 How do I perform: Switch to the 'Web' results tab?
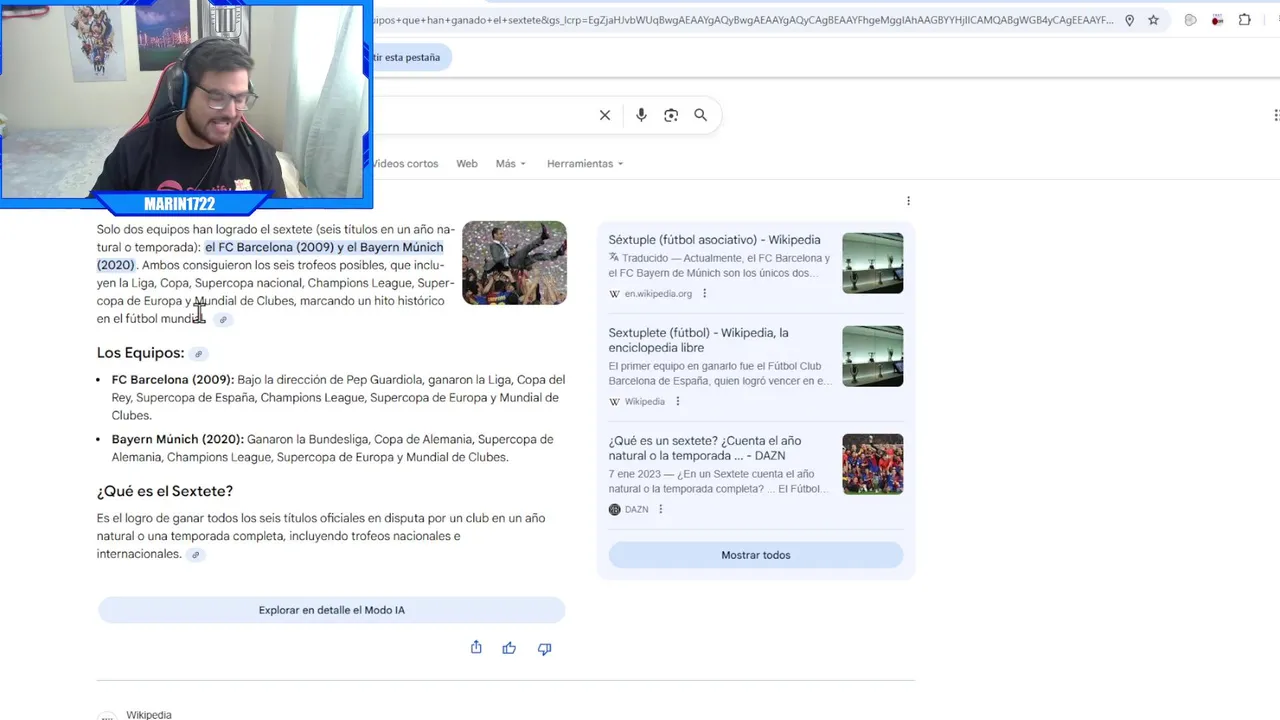(x=467, y=164)
